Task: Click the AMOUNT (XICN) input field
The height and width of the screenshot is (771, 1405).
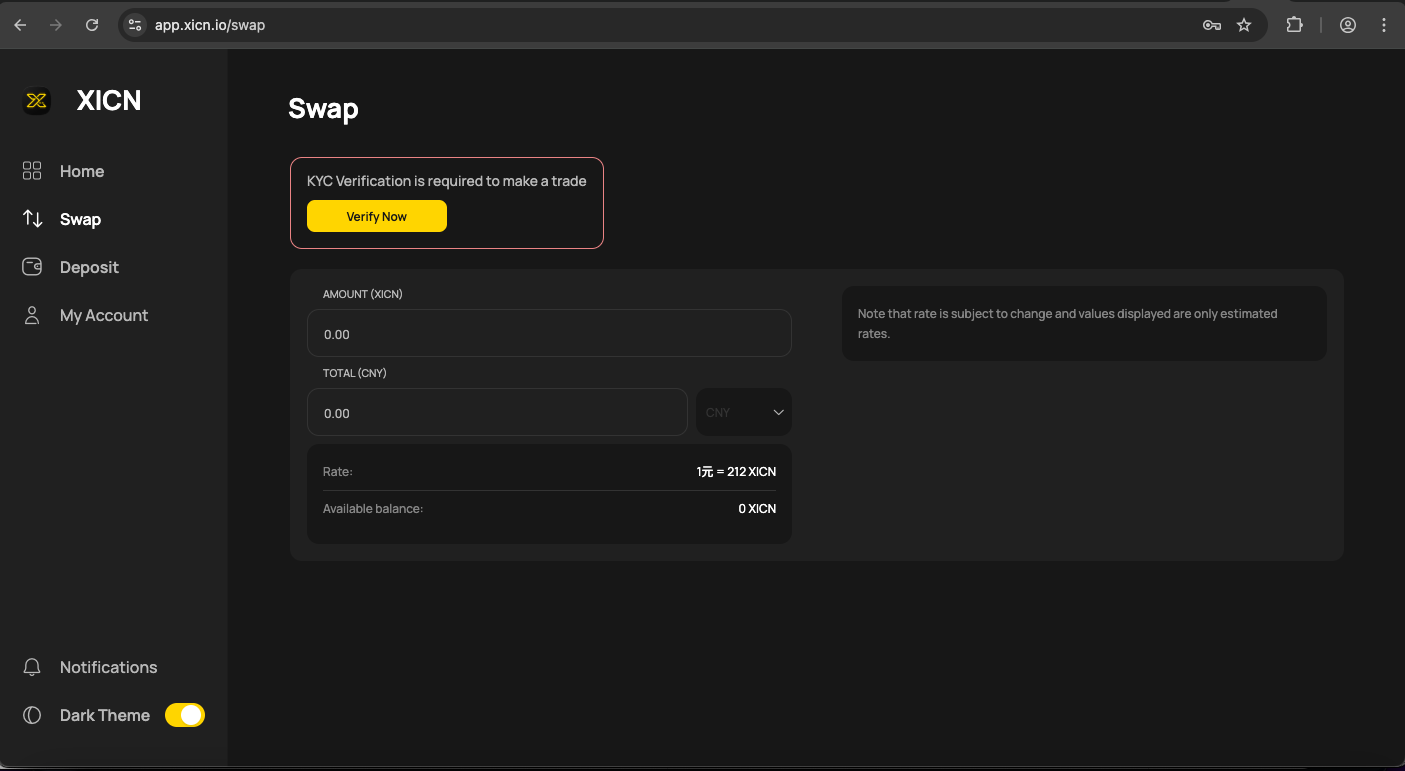Action: tap(549, 334)
